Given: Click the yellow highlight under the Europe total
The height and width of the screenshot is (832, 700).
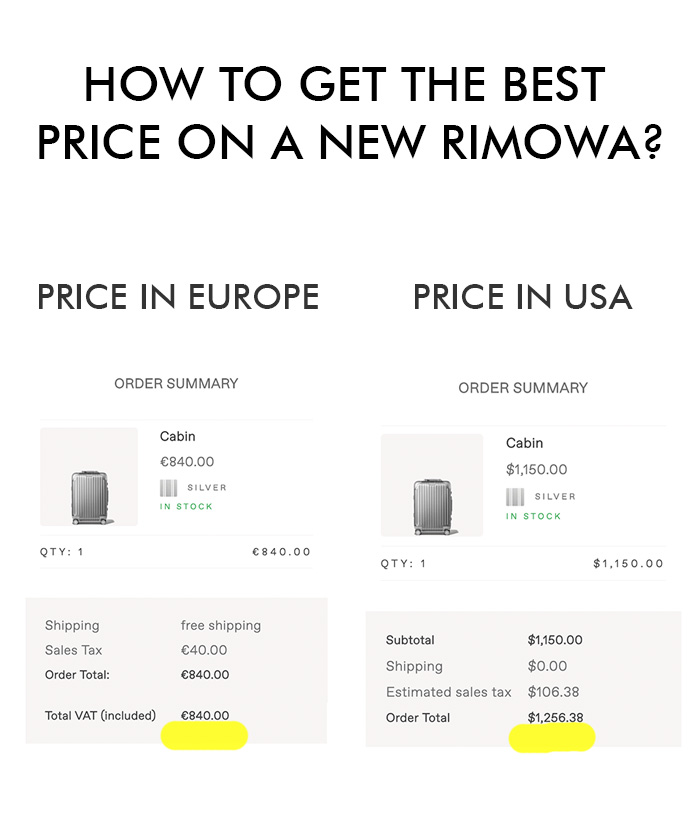Looking at the screenshot, I should 204,735.
